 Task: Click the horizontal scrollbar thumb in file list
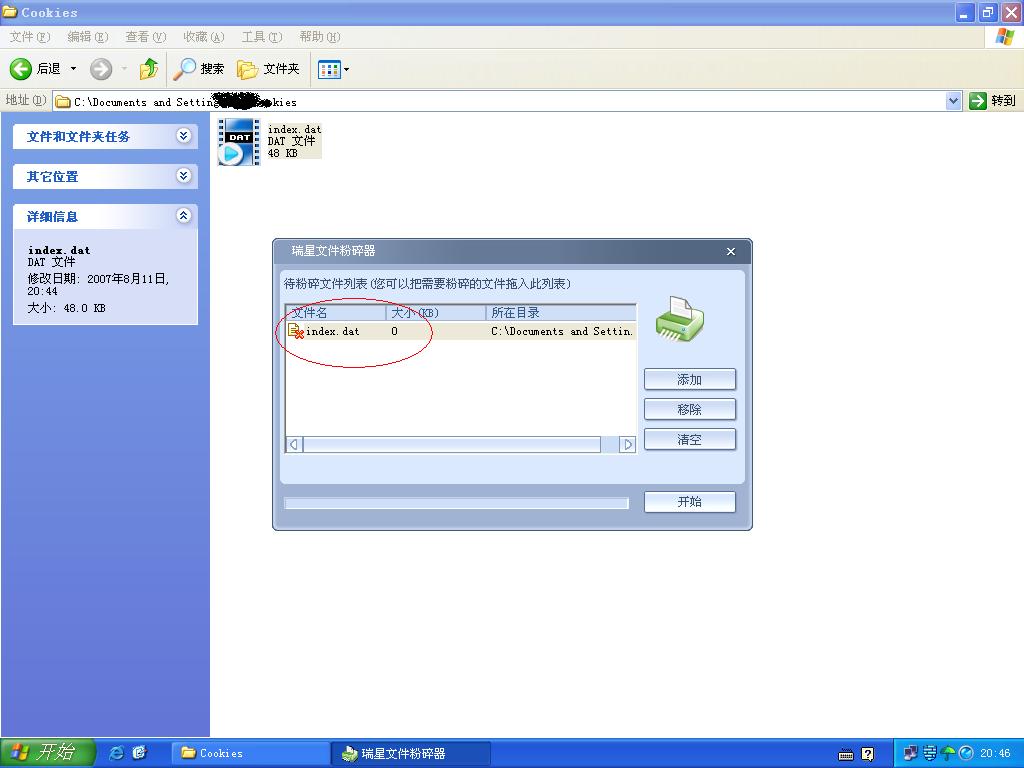coord(452,445)
